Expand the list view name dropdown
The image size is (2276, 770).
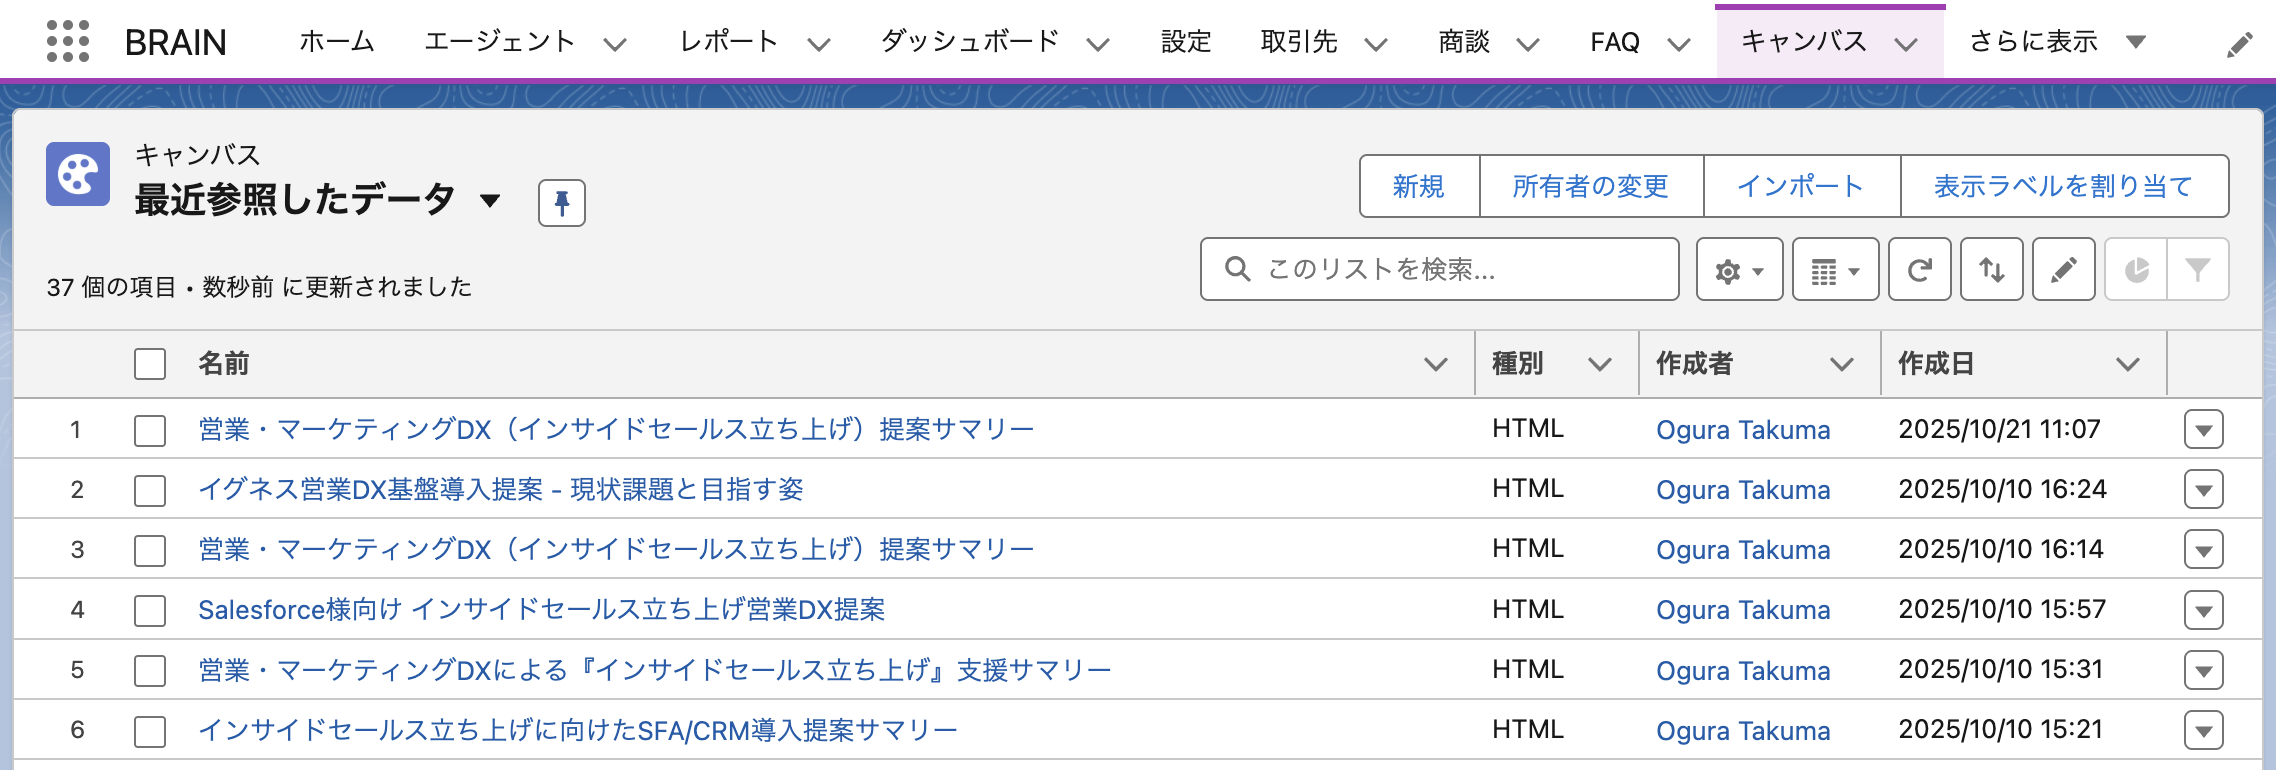pos(490,201)
